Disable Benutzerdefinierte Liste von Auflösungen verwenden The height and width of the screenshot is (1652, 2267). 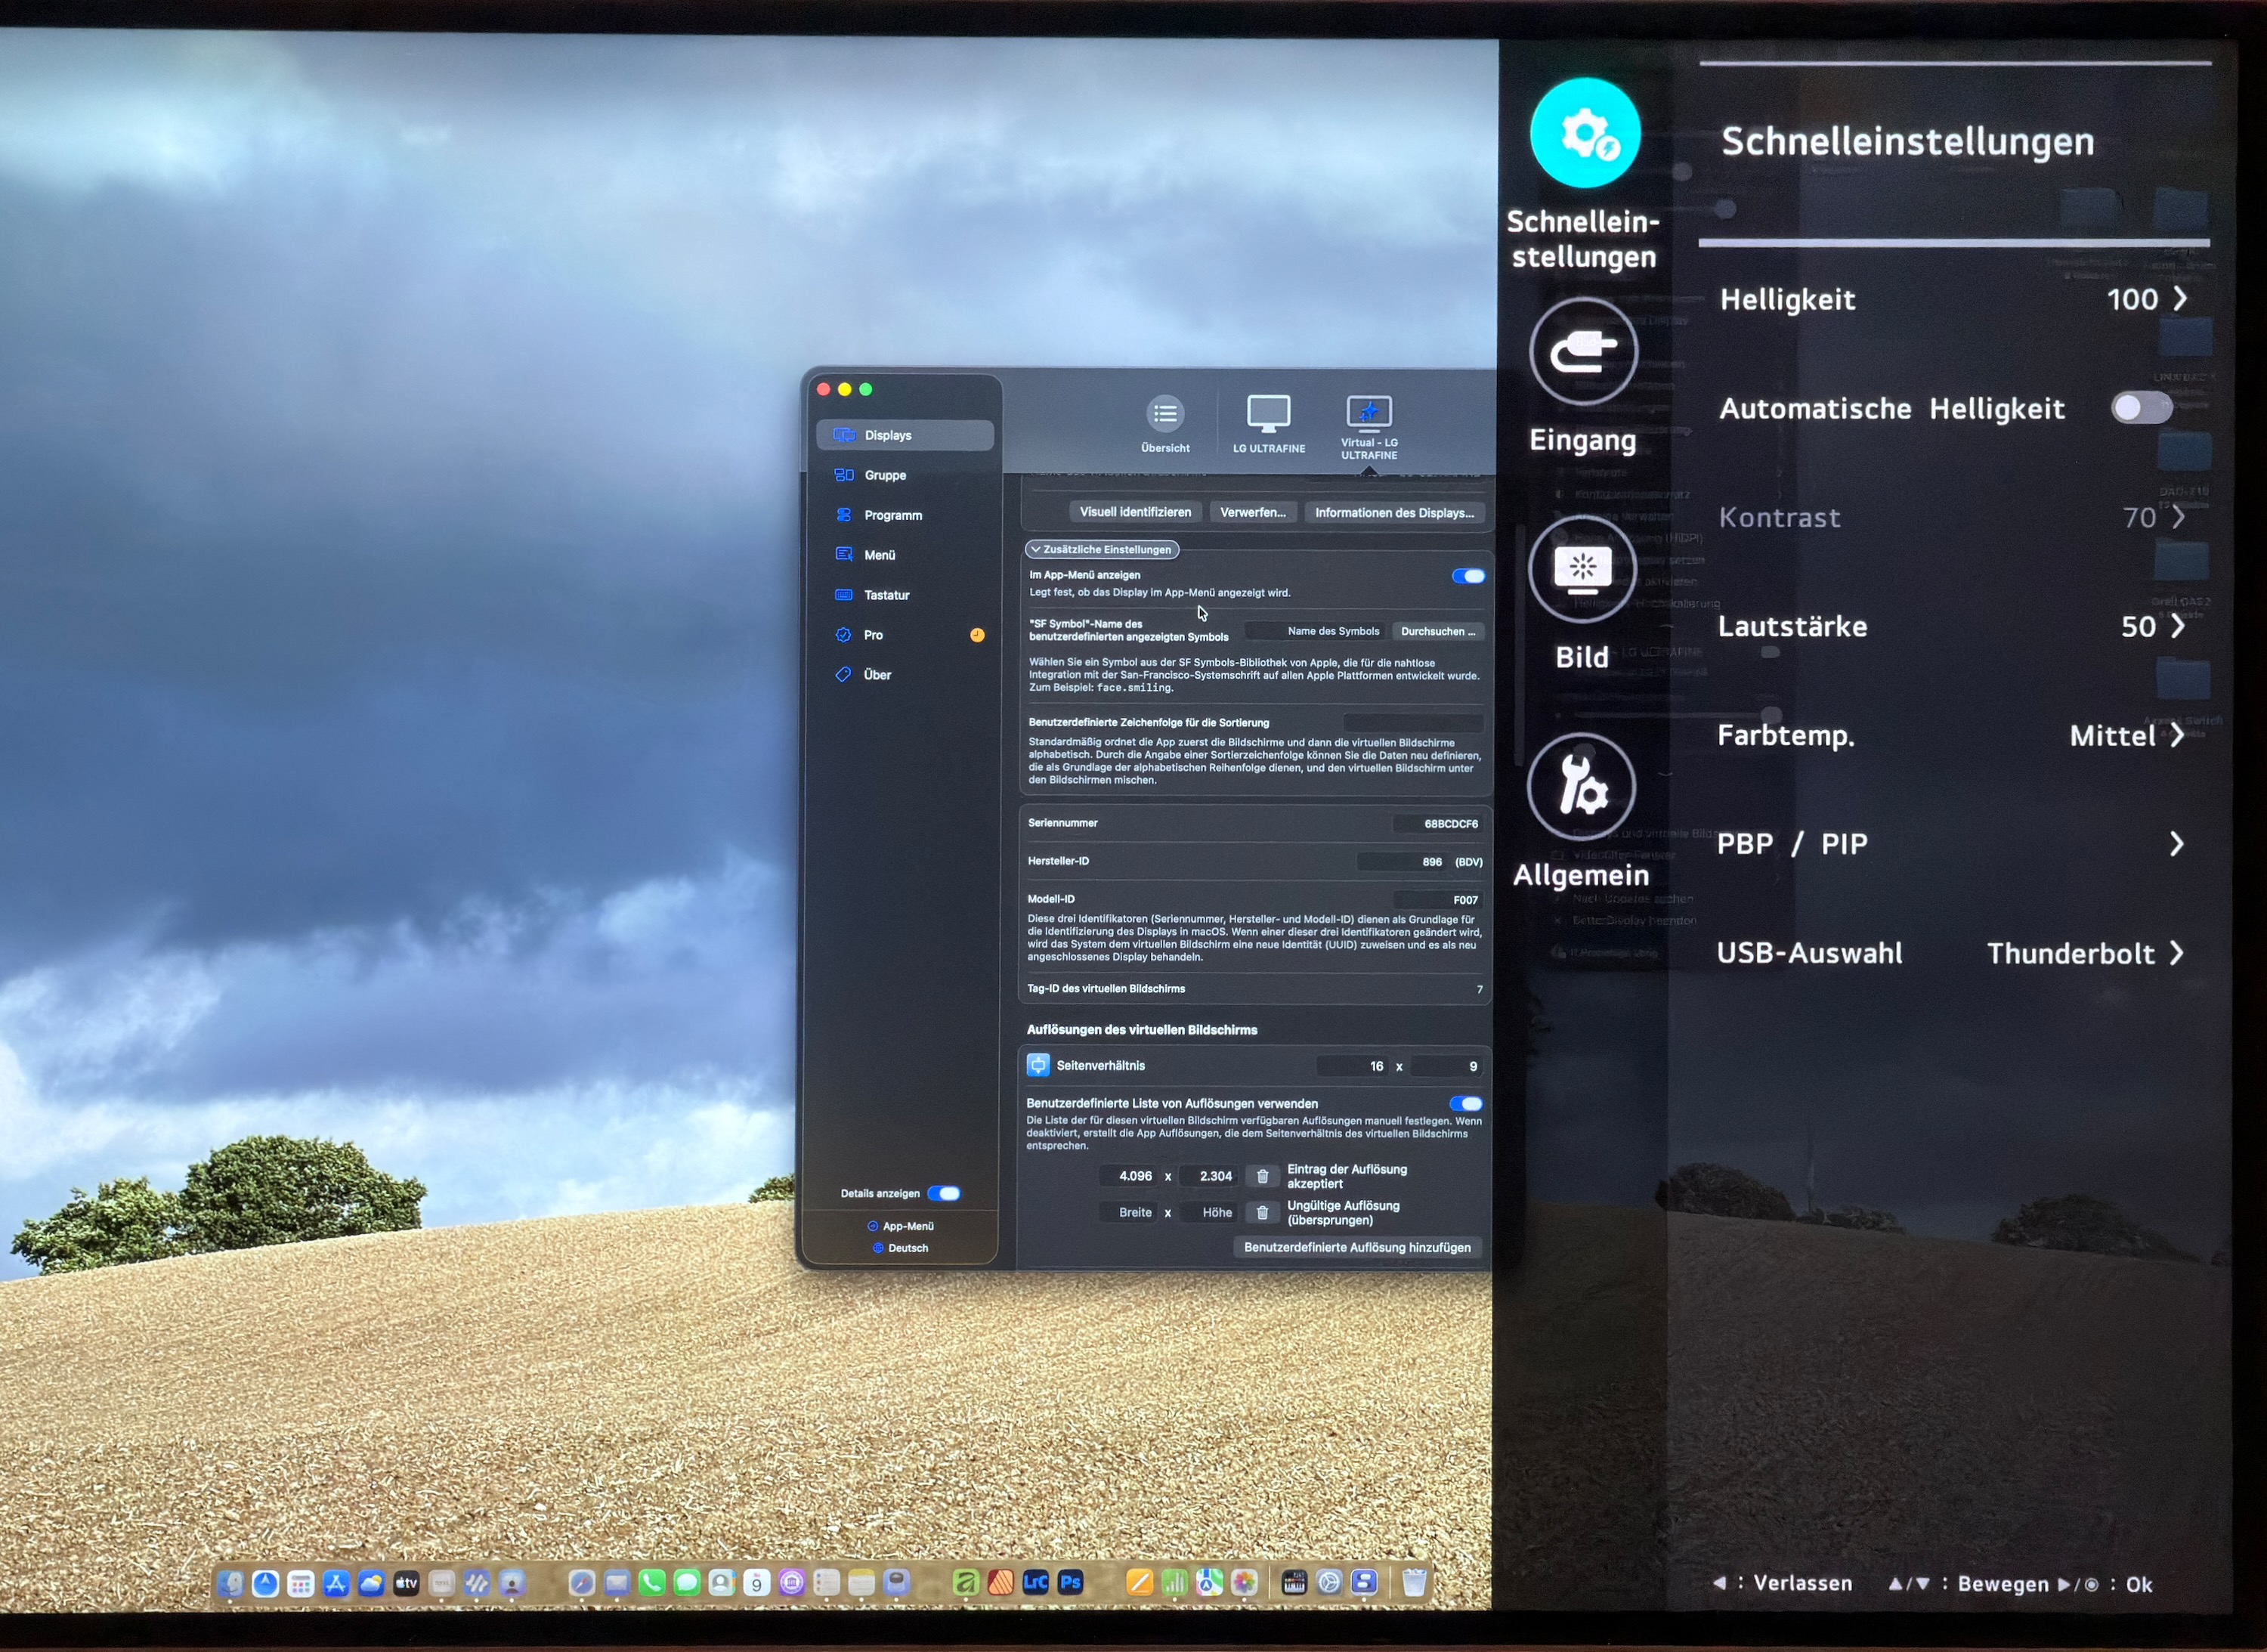1465,1104
